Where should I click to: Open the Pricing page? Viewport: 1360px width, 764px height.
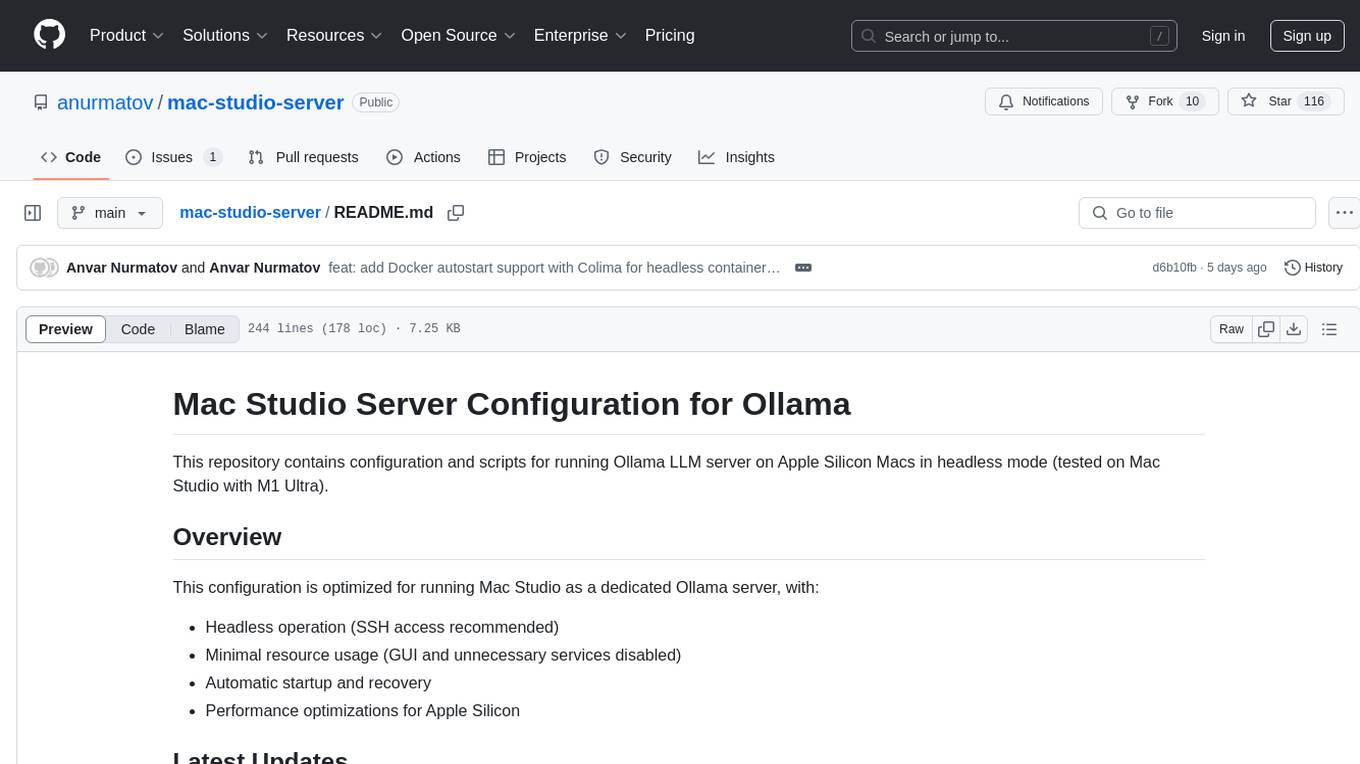670,35
